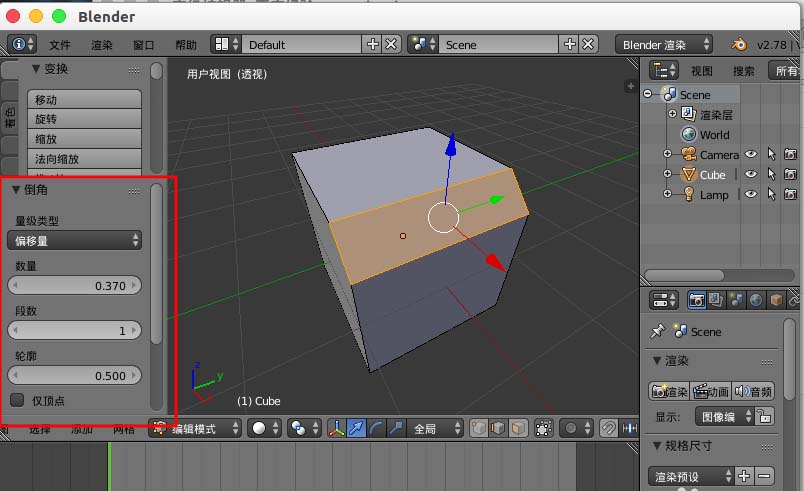Open the scene browser icon
Screen dimensions: 804x491
(424, 45)
